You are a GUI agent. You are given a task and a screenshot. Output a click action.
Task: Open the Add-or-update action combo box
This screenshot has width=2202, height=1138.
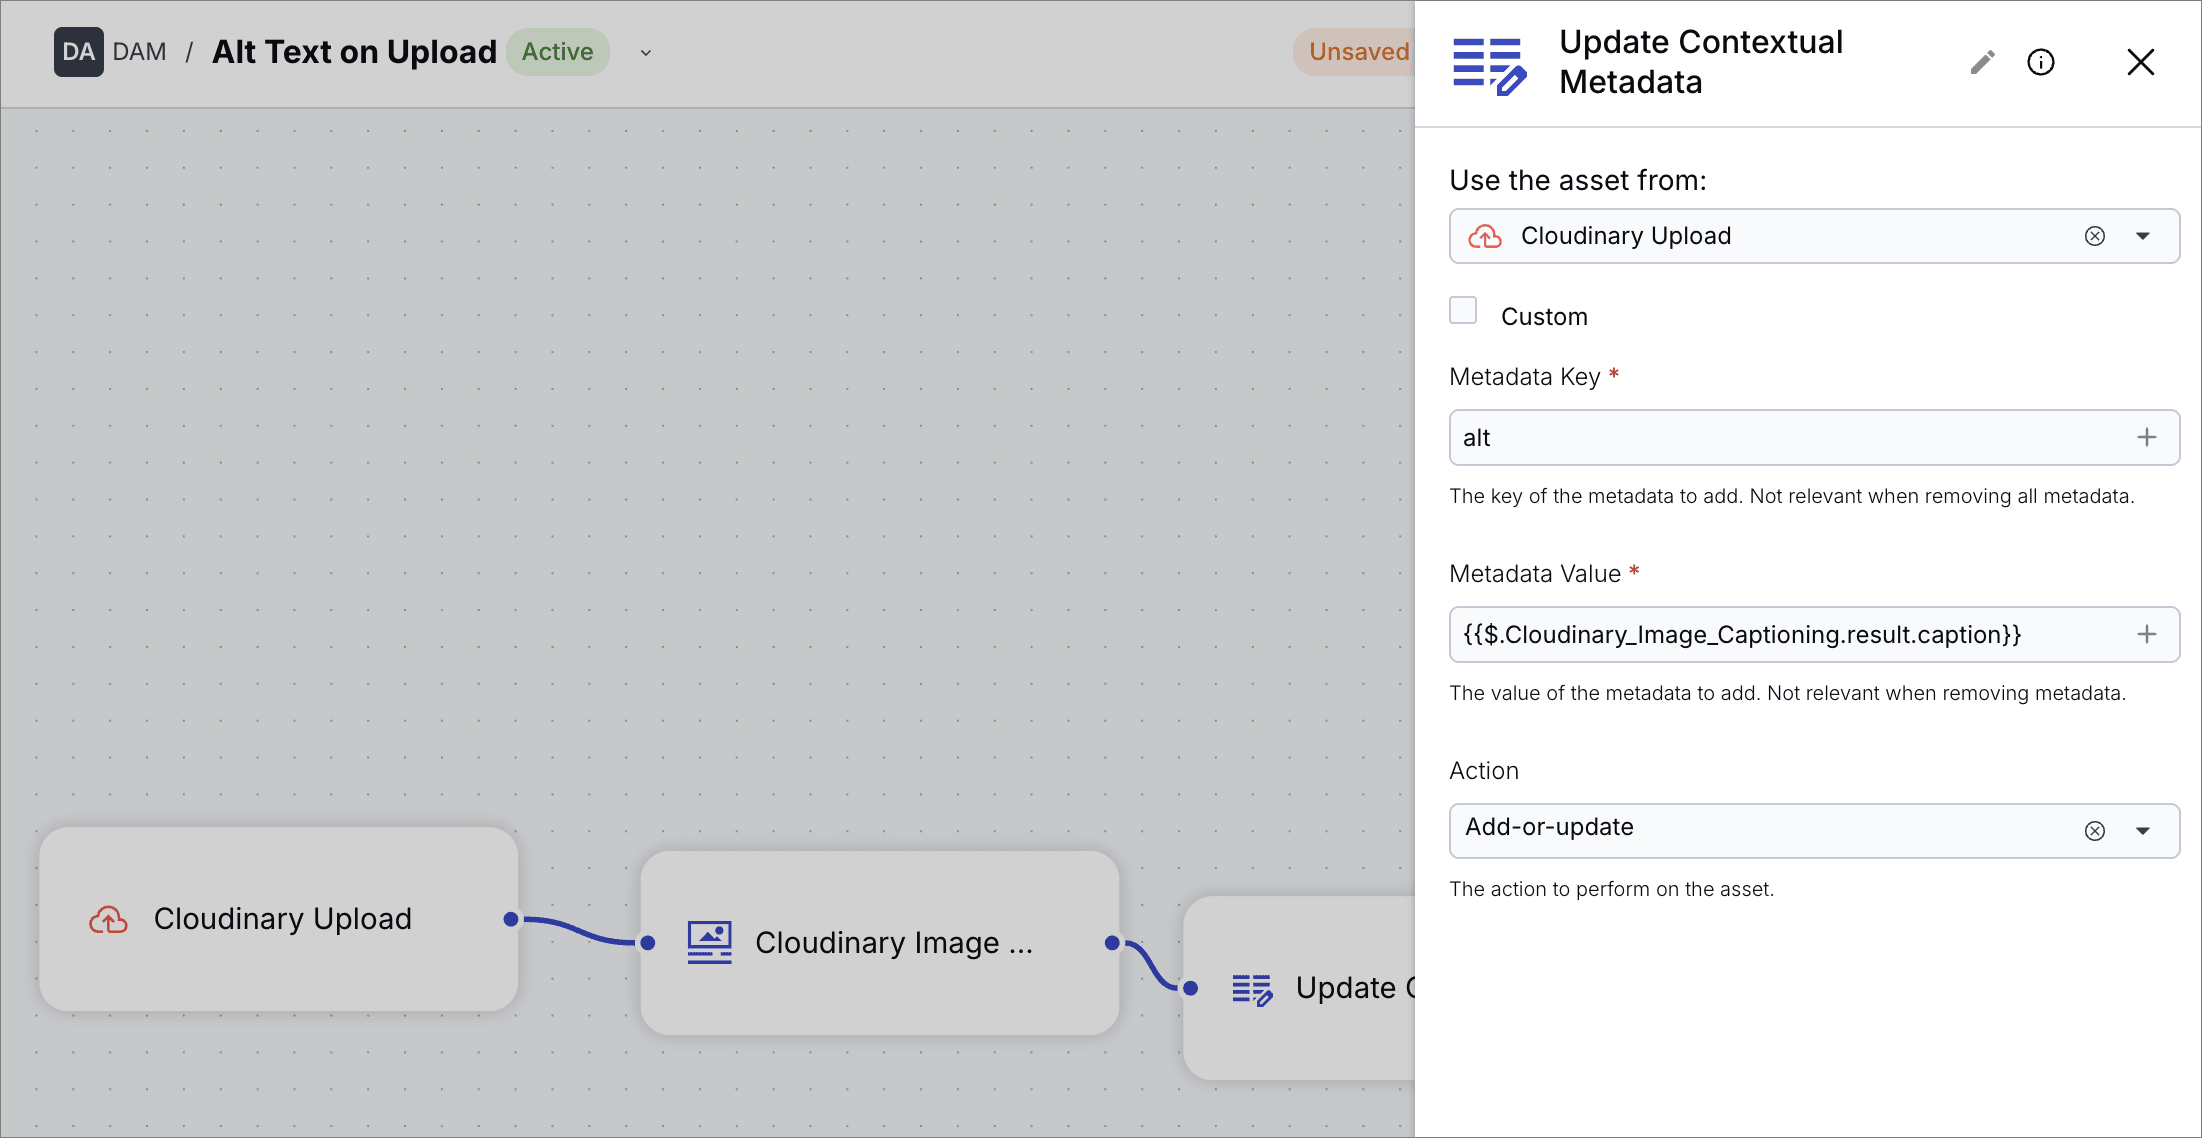(1814, 831)
